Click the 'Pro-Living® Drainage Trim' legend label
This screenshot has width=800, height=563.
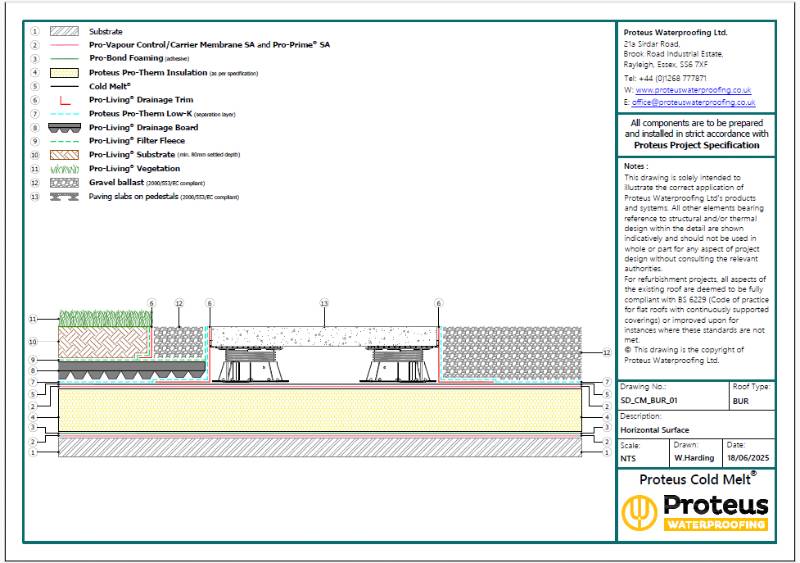141,100
